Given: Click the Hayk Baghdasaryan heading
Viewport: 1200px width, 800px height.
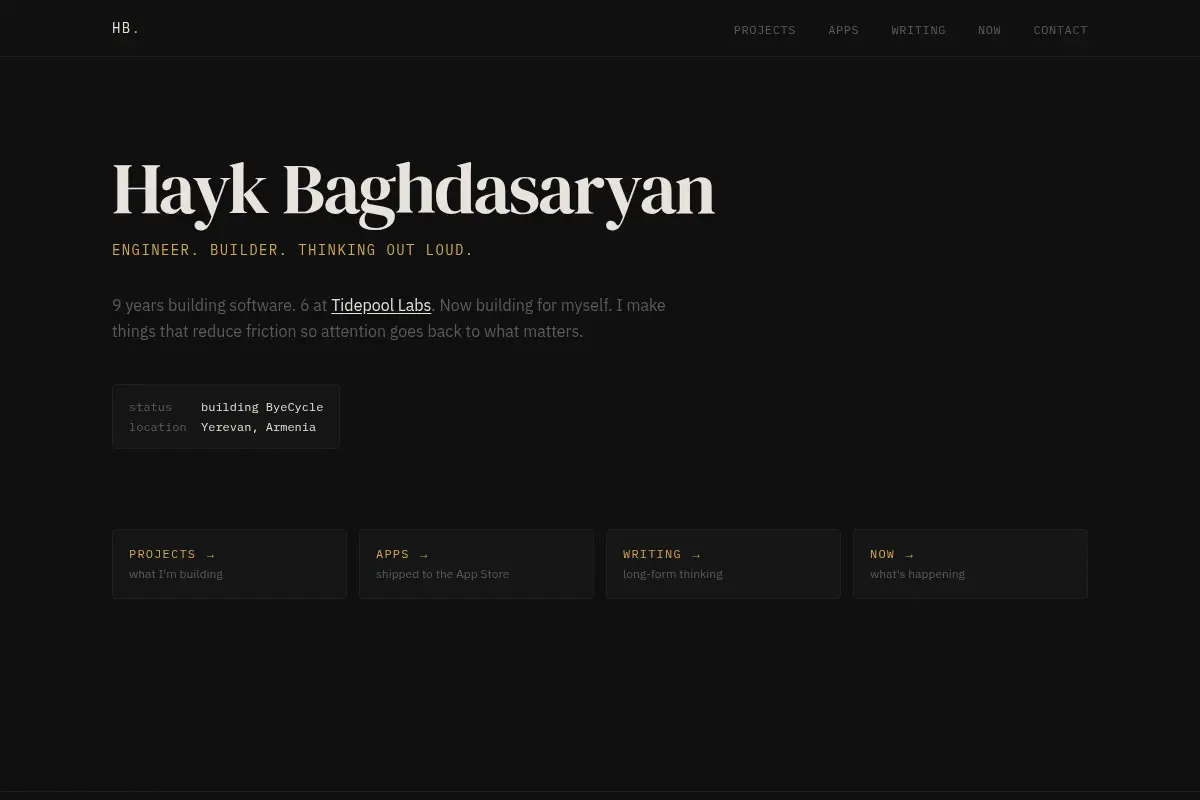Looking at the screenshot, I should 413,190.
